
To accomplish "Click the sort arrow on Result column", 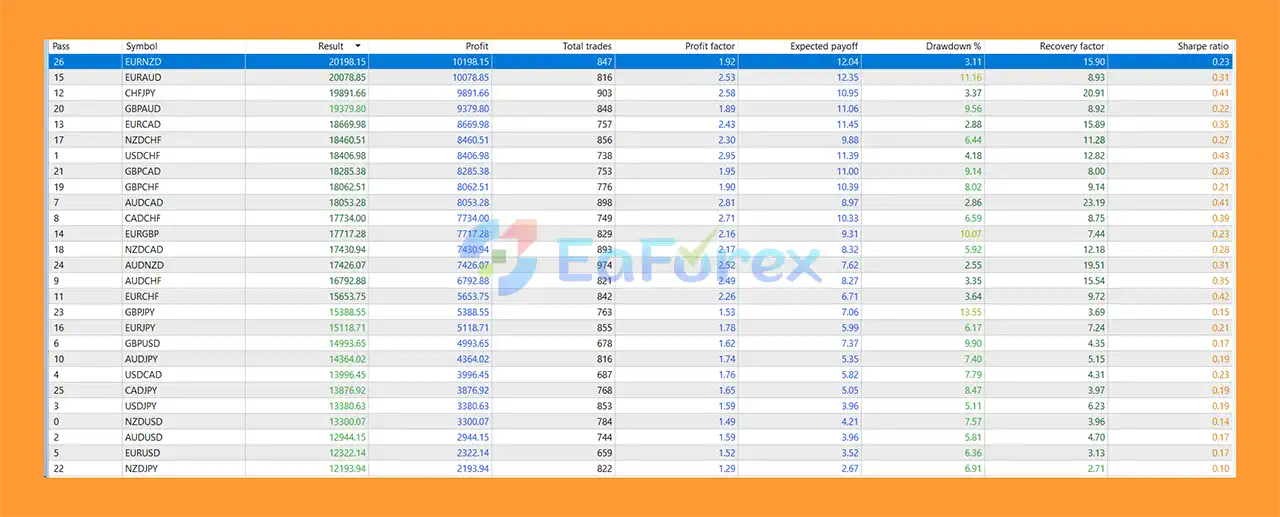I will (x=358, y=46).
